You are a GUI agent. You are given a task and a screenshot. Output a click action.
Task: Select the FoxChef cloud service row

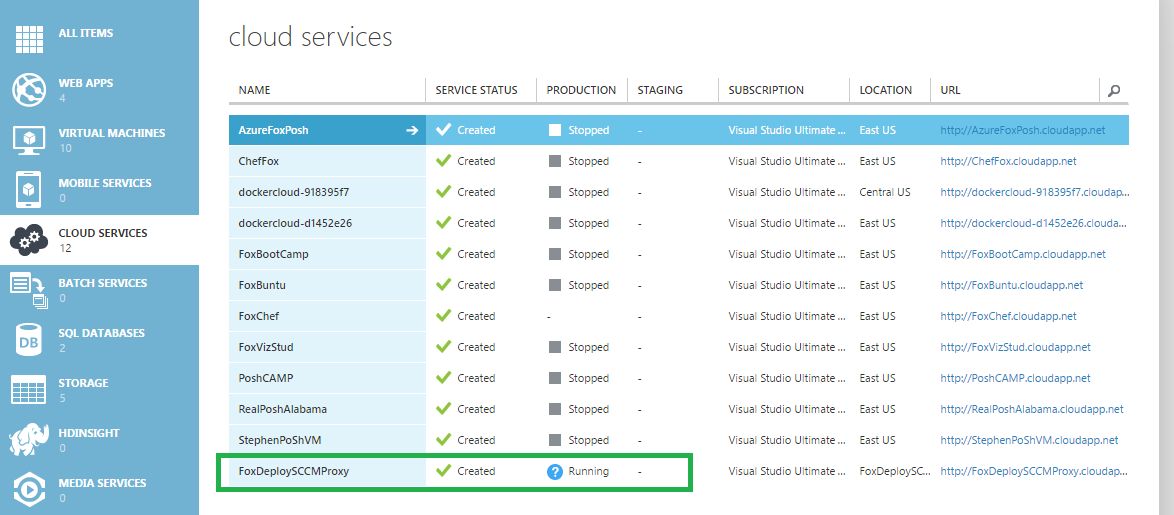coord(678,316)
